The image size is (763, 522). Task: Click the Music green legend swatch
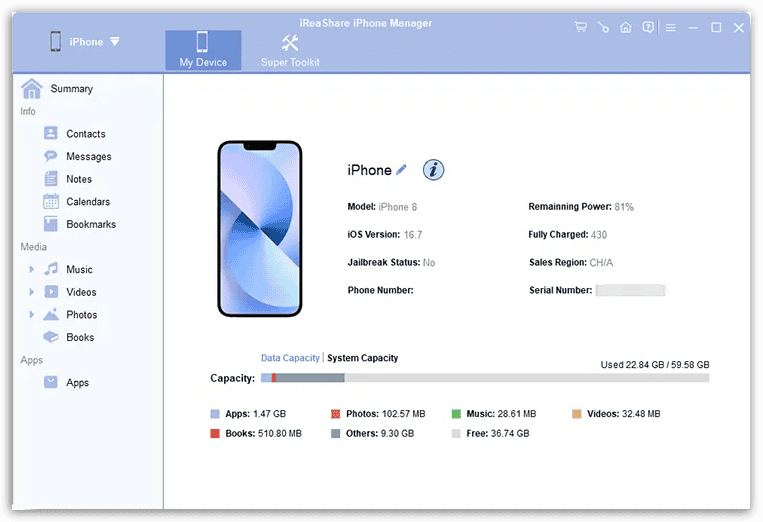pos(456,414)
